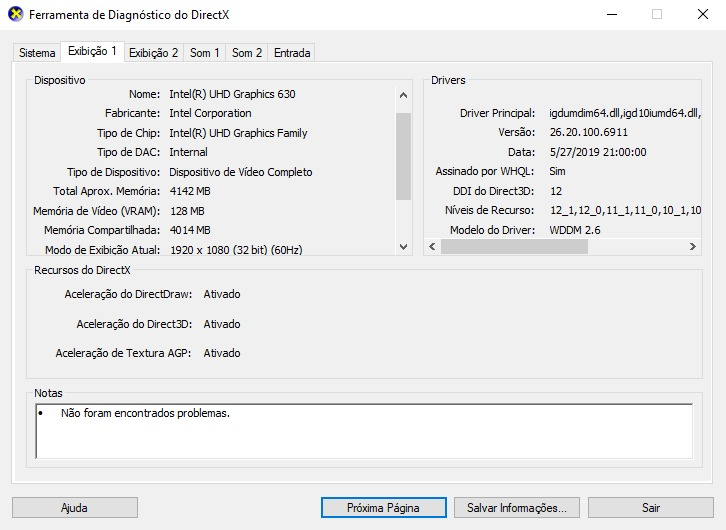The width and height of the screenshot is (726, 530).
Task: Click date '5/27/2019 21:00:00' value
Action: click(598, 152)
